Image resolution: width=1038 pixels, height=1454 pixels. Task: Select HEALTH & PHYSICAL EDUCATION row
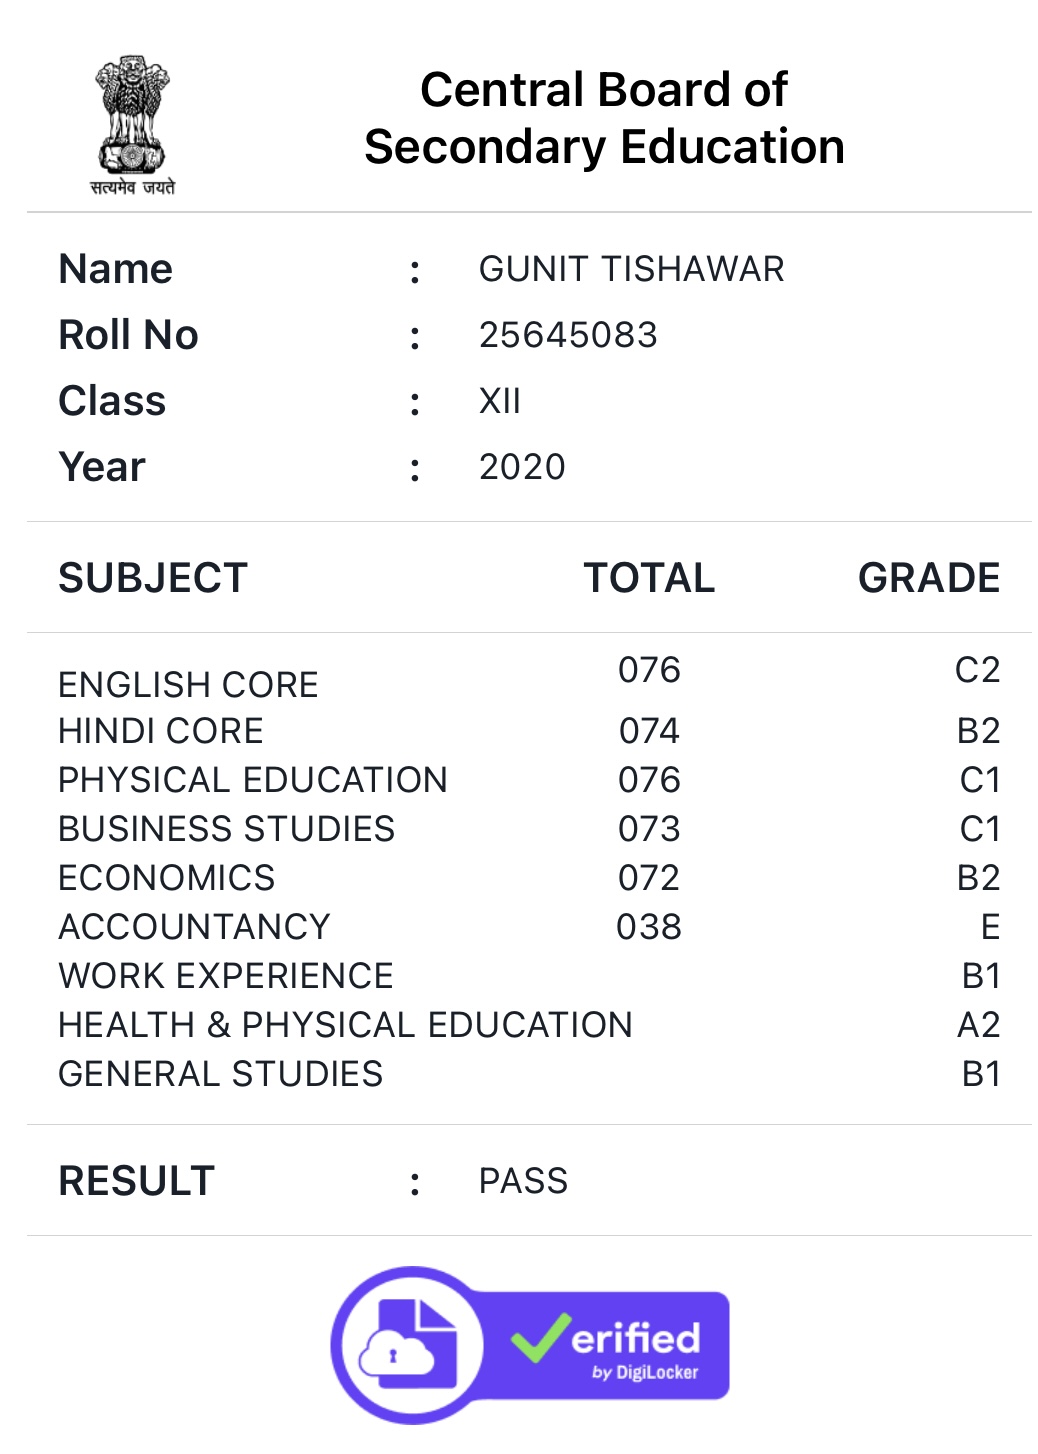point(529,1025)
